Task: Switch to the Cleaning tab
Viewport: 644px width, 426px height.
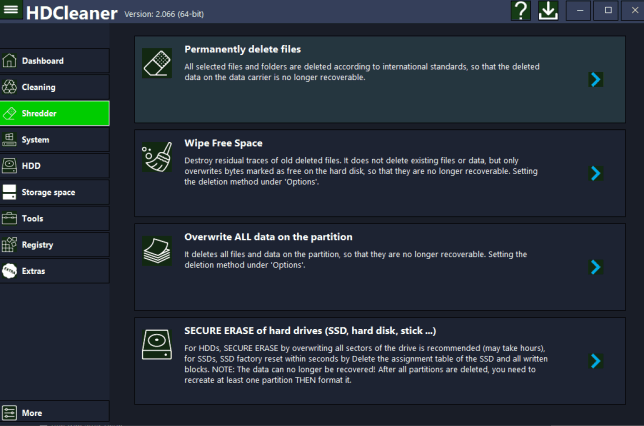Action: (55, 87)
